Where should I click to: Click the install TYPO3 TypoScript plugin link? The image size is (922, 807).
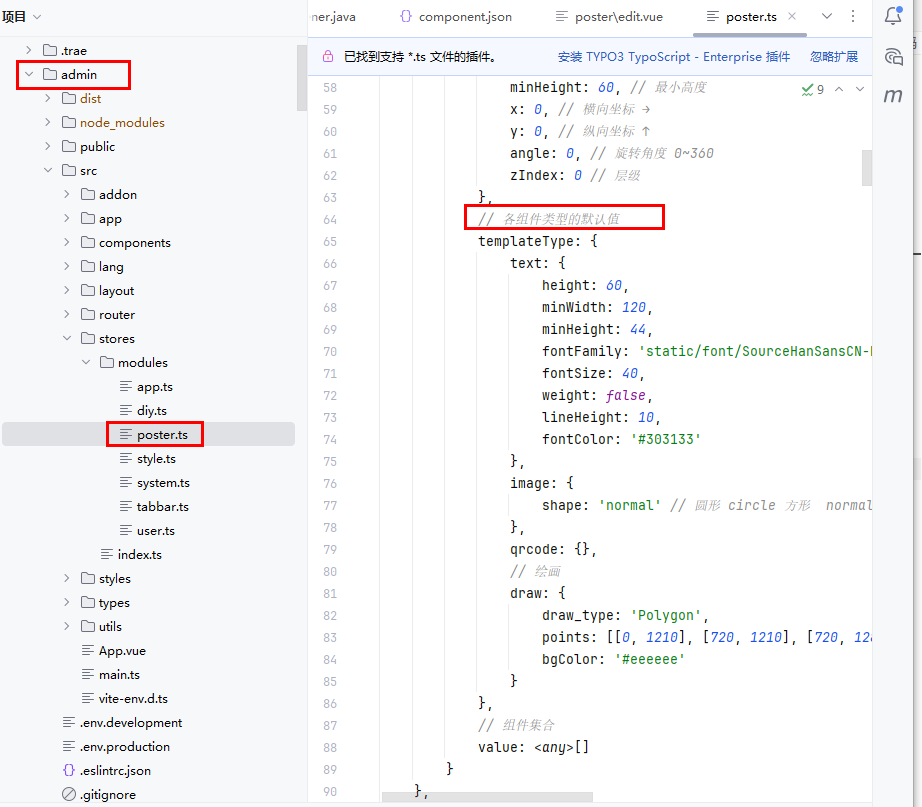pos(673,57)
